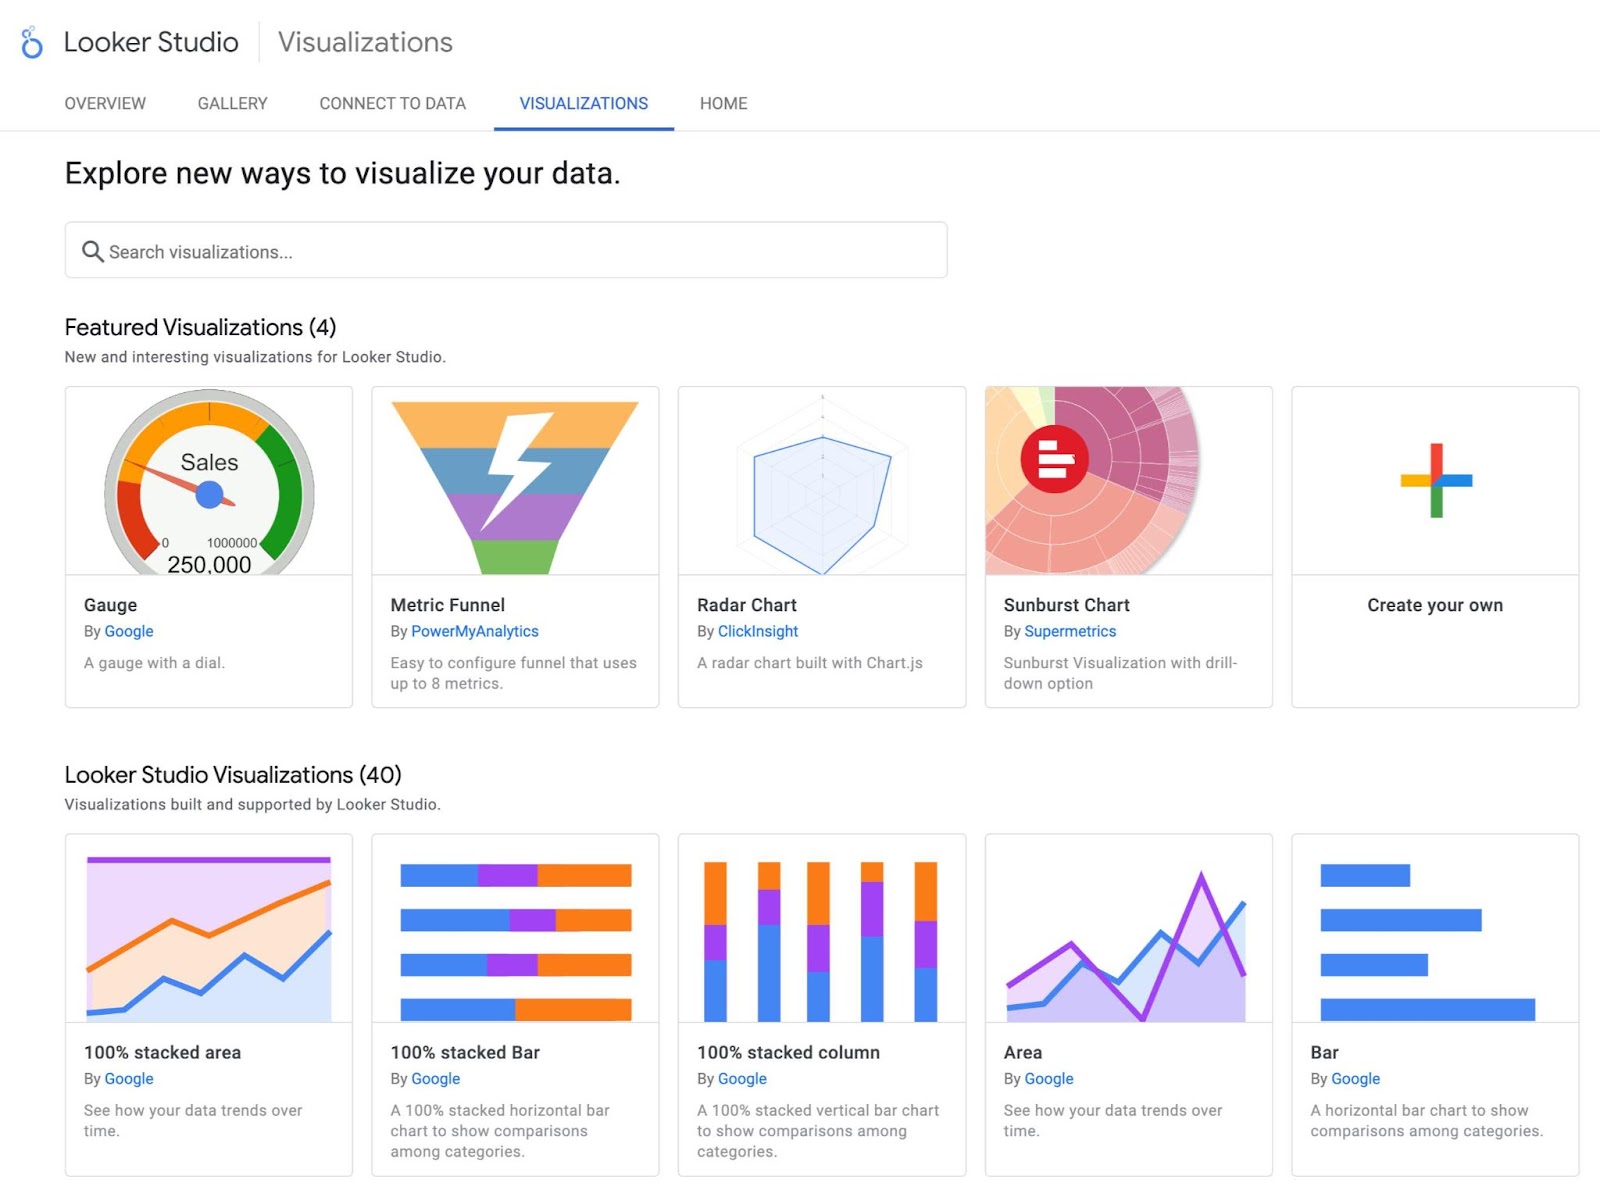1600x1190 pixels.
Task: Click the search magnifier icon
Action: click(x=93, y=251)
